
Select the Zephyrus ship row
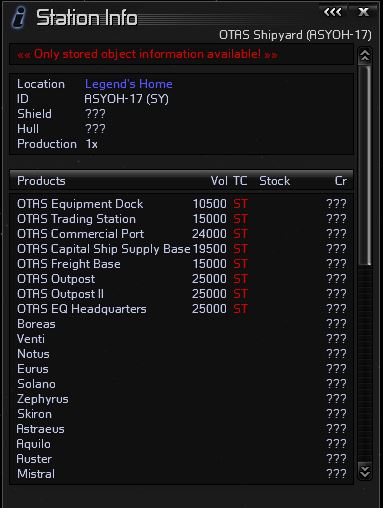click(x=181, y=399)
